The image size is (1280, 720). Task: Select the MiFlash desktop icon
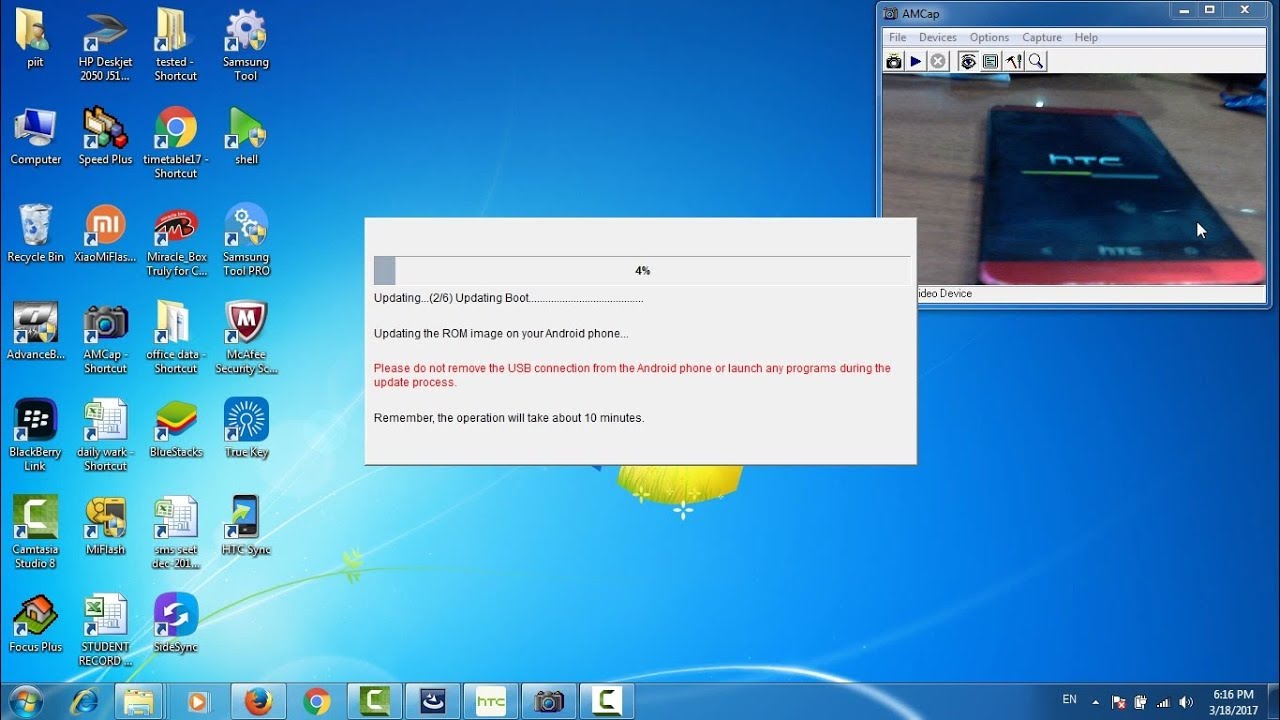pos(105,525)
